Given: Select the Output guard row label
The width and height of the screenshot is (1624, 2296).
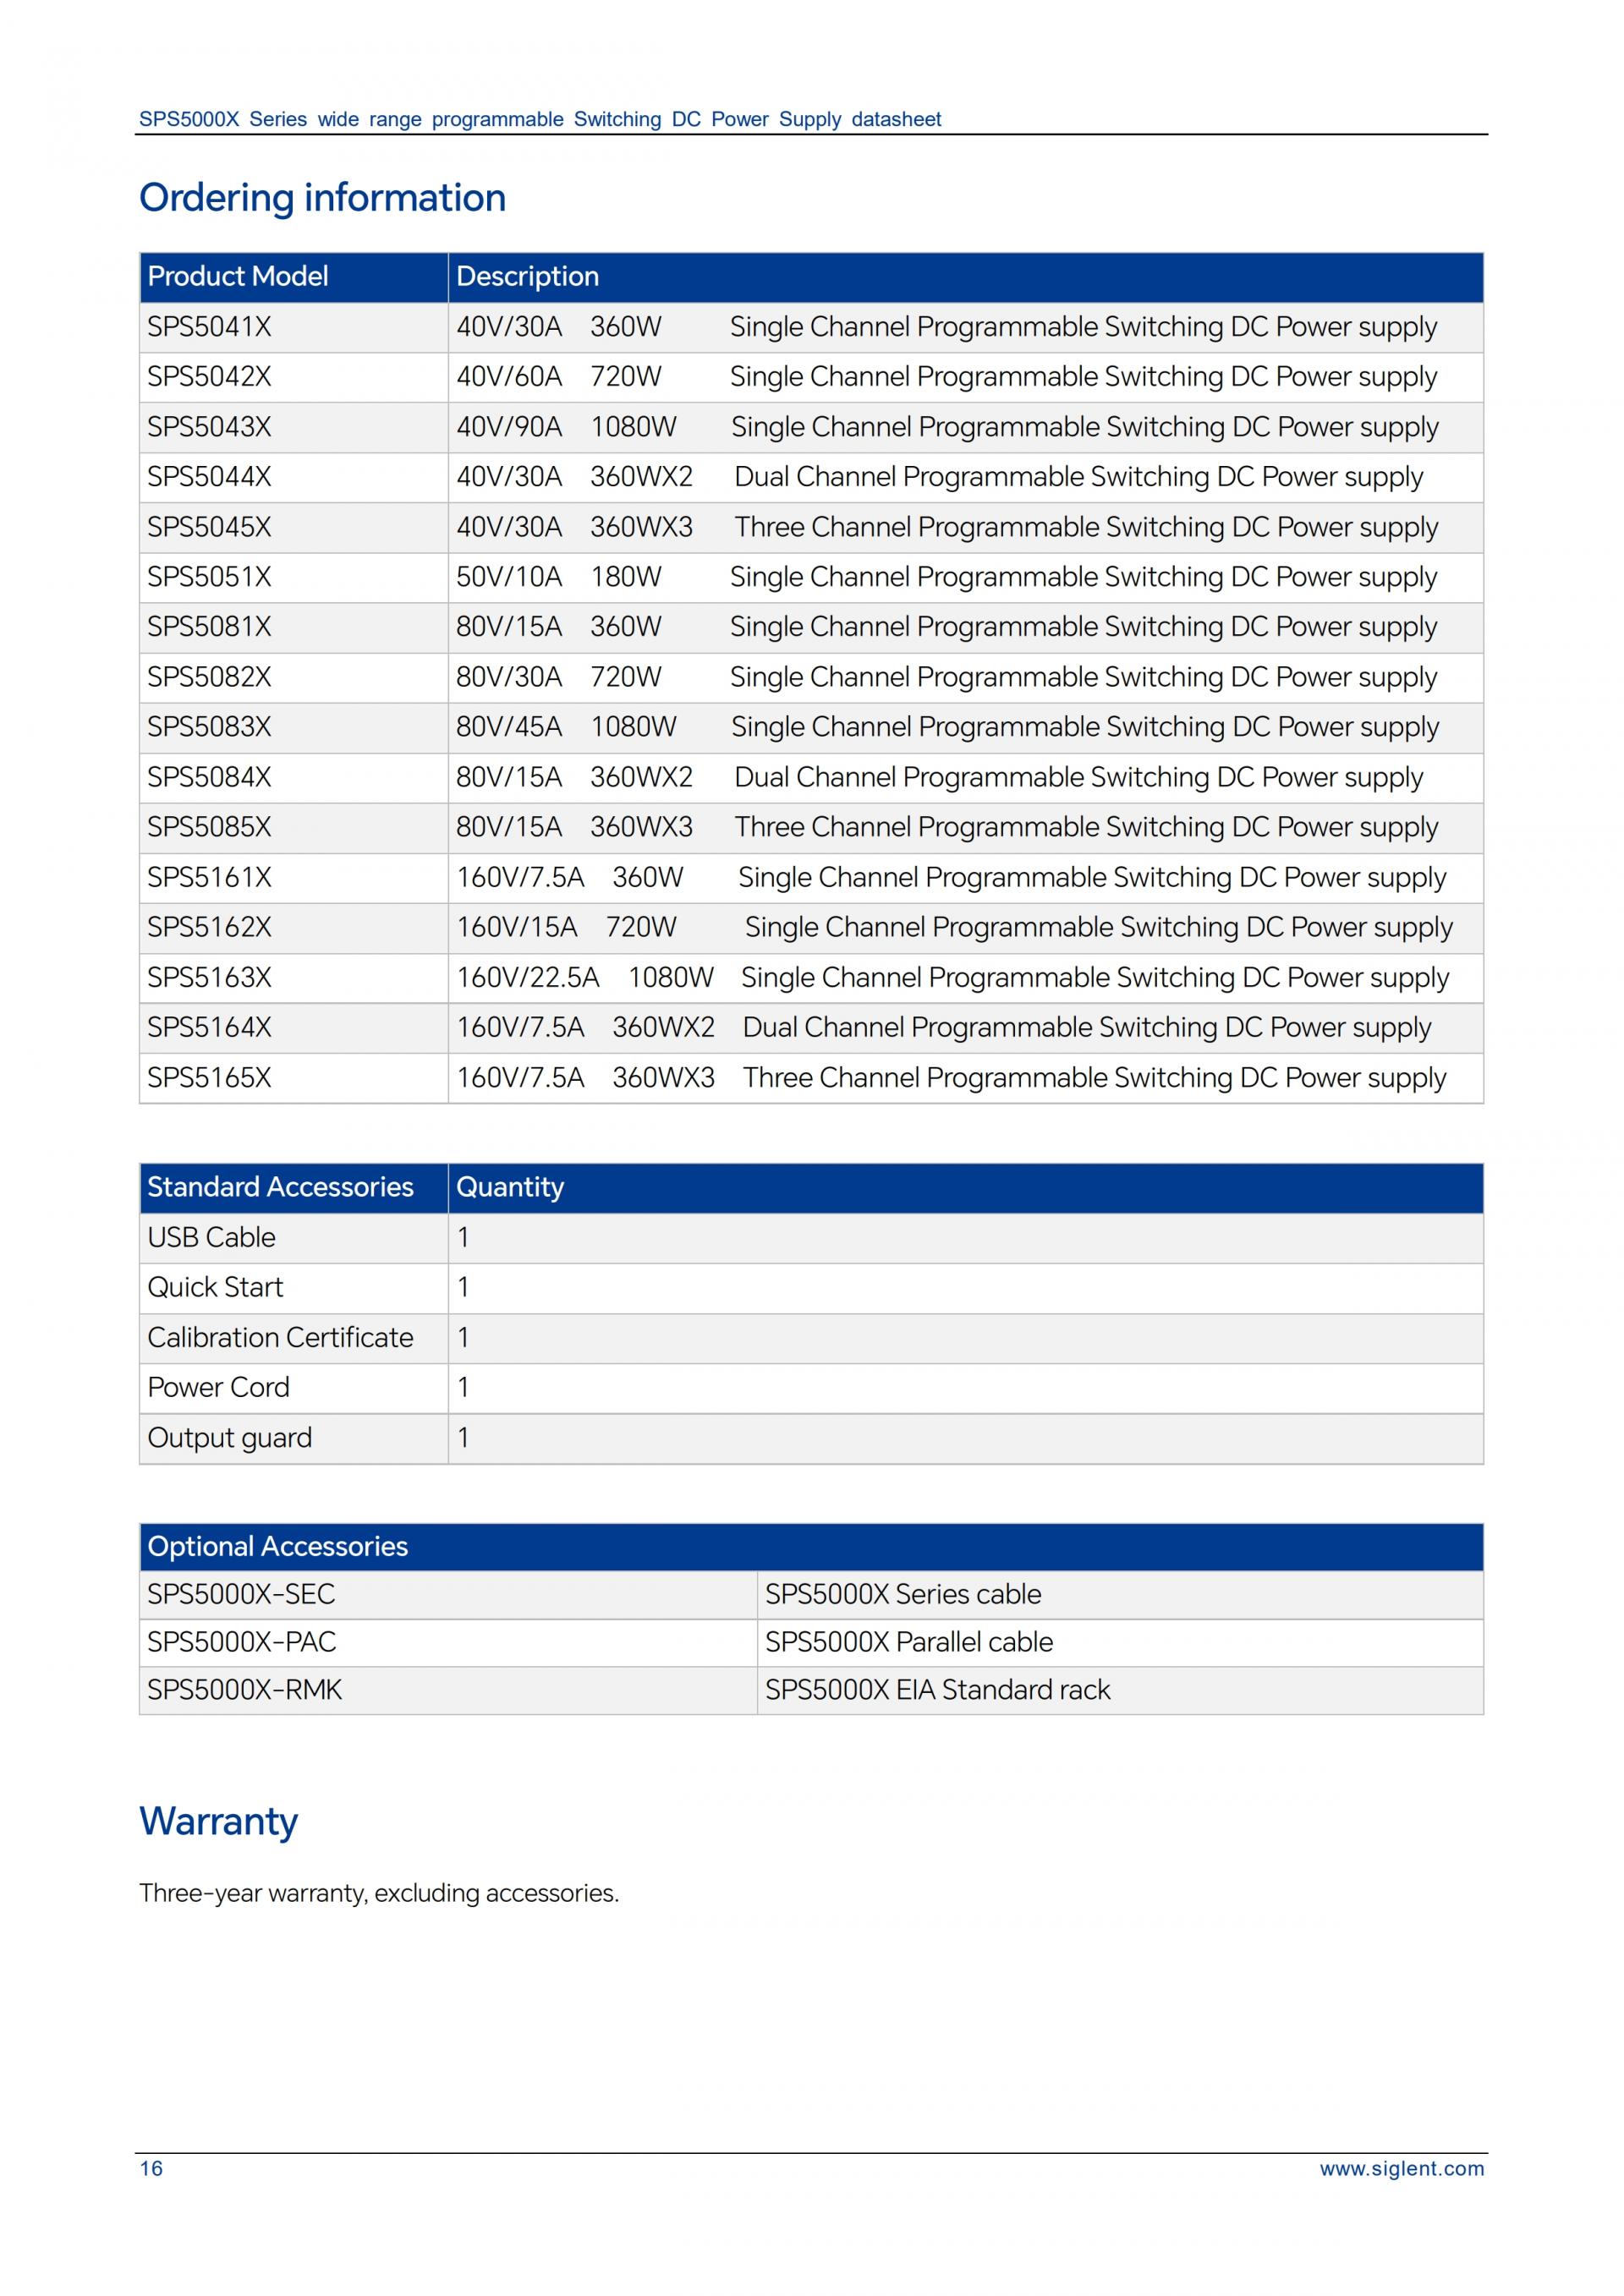Looking at the screenshot, I should point(230,1438).
